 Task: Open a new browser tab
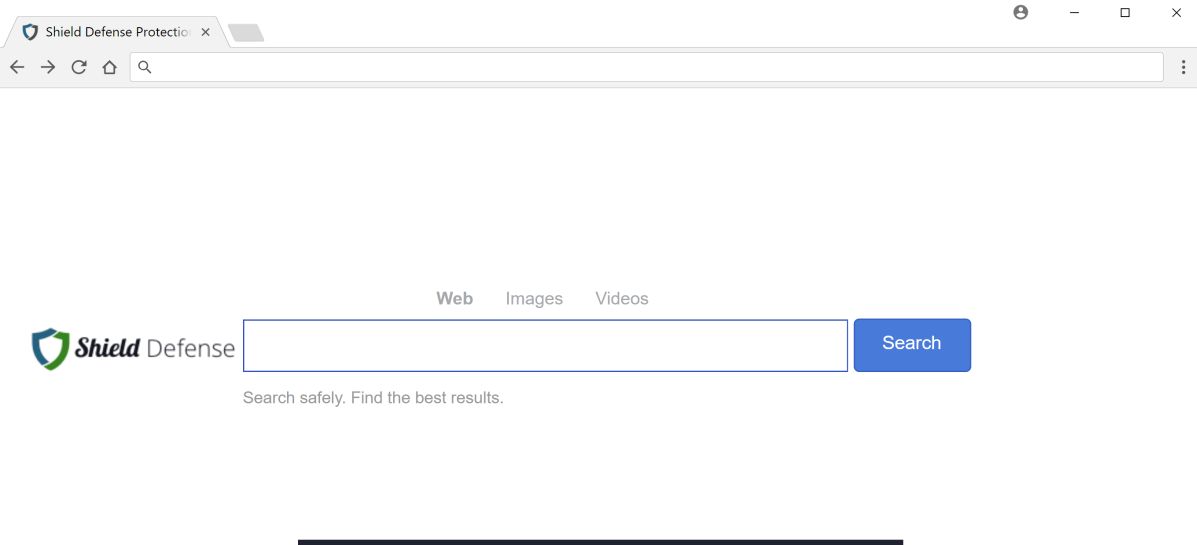[246, 33]
